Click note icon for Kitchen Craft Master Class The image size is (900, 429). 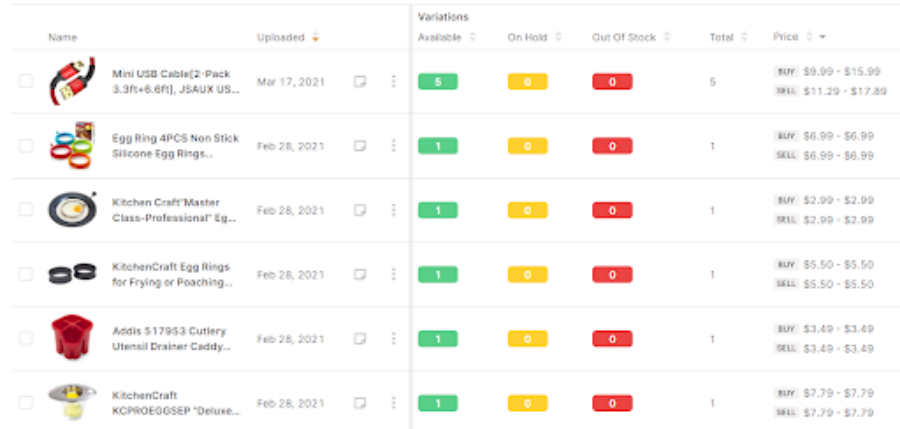360,211
